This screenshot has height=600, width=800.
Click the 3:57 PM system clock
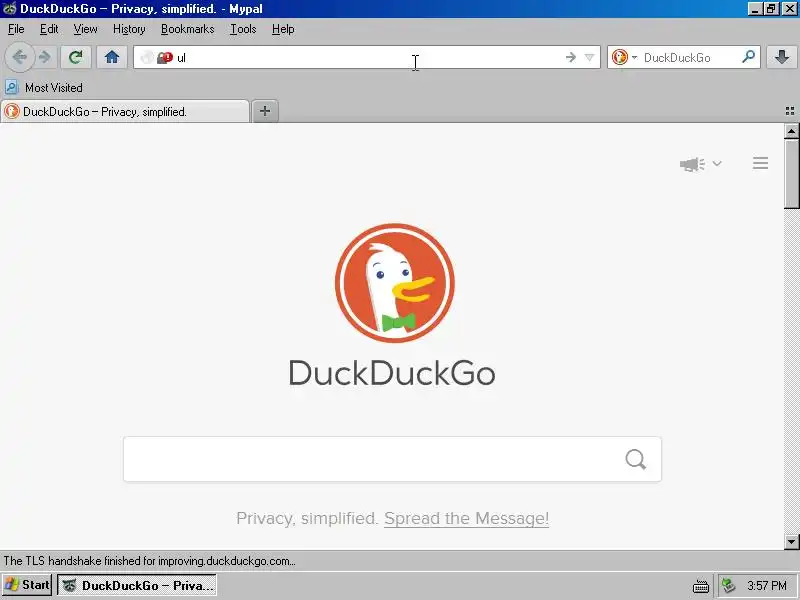[767, 585]
